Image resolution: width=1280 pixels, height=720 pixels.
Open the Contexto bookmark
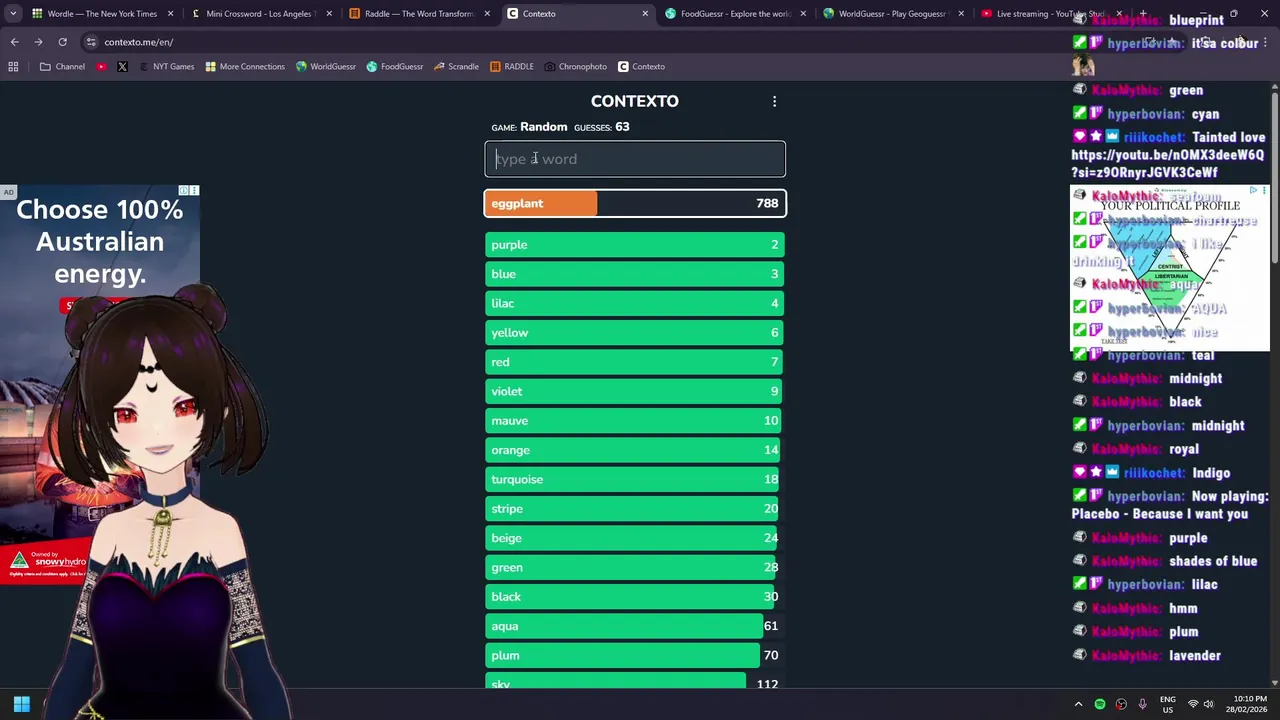[x=641, y=66]
